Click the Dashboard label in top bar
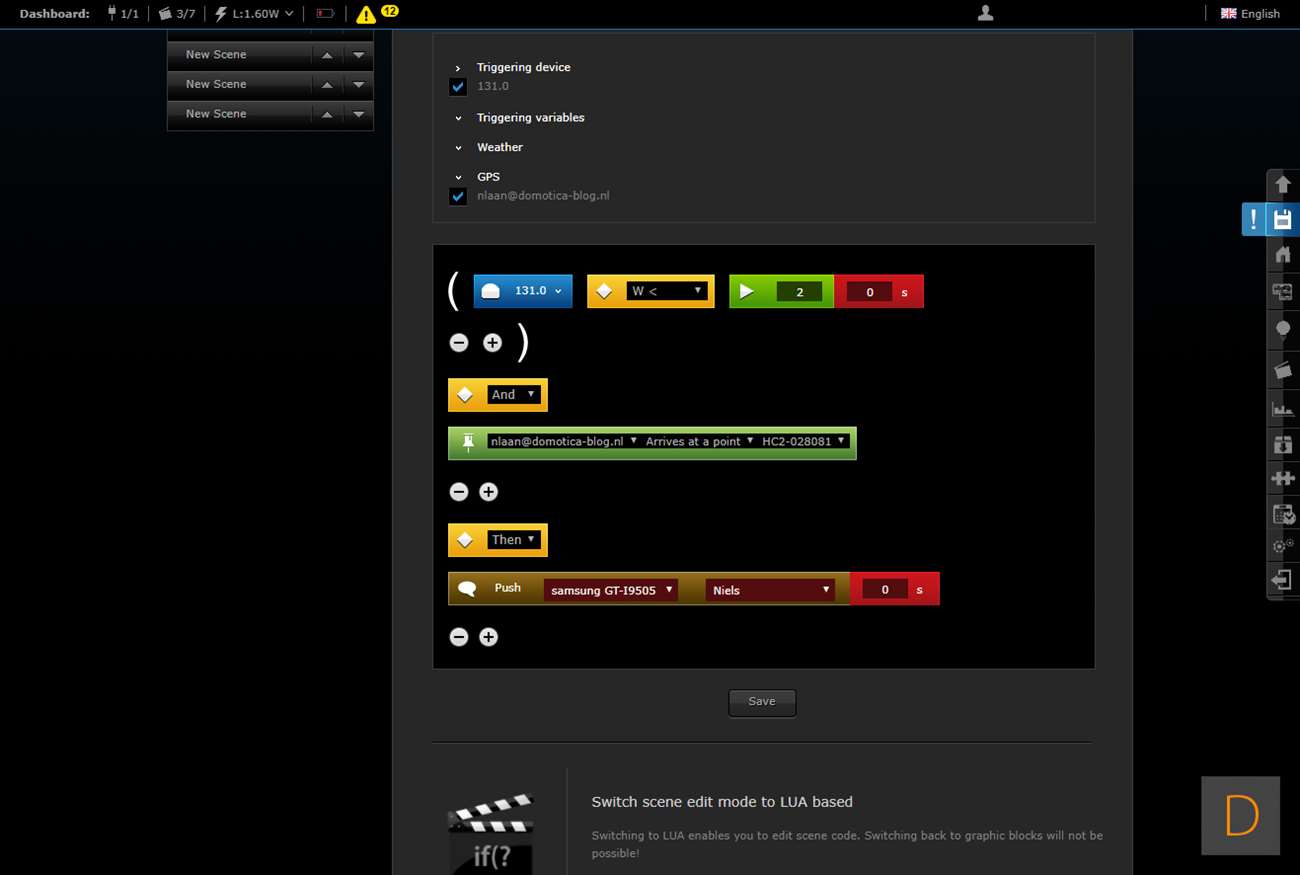This screenshot has width=1300, height=875. click(x=55, y=14)
